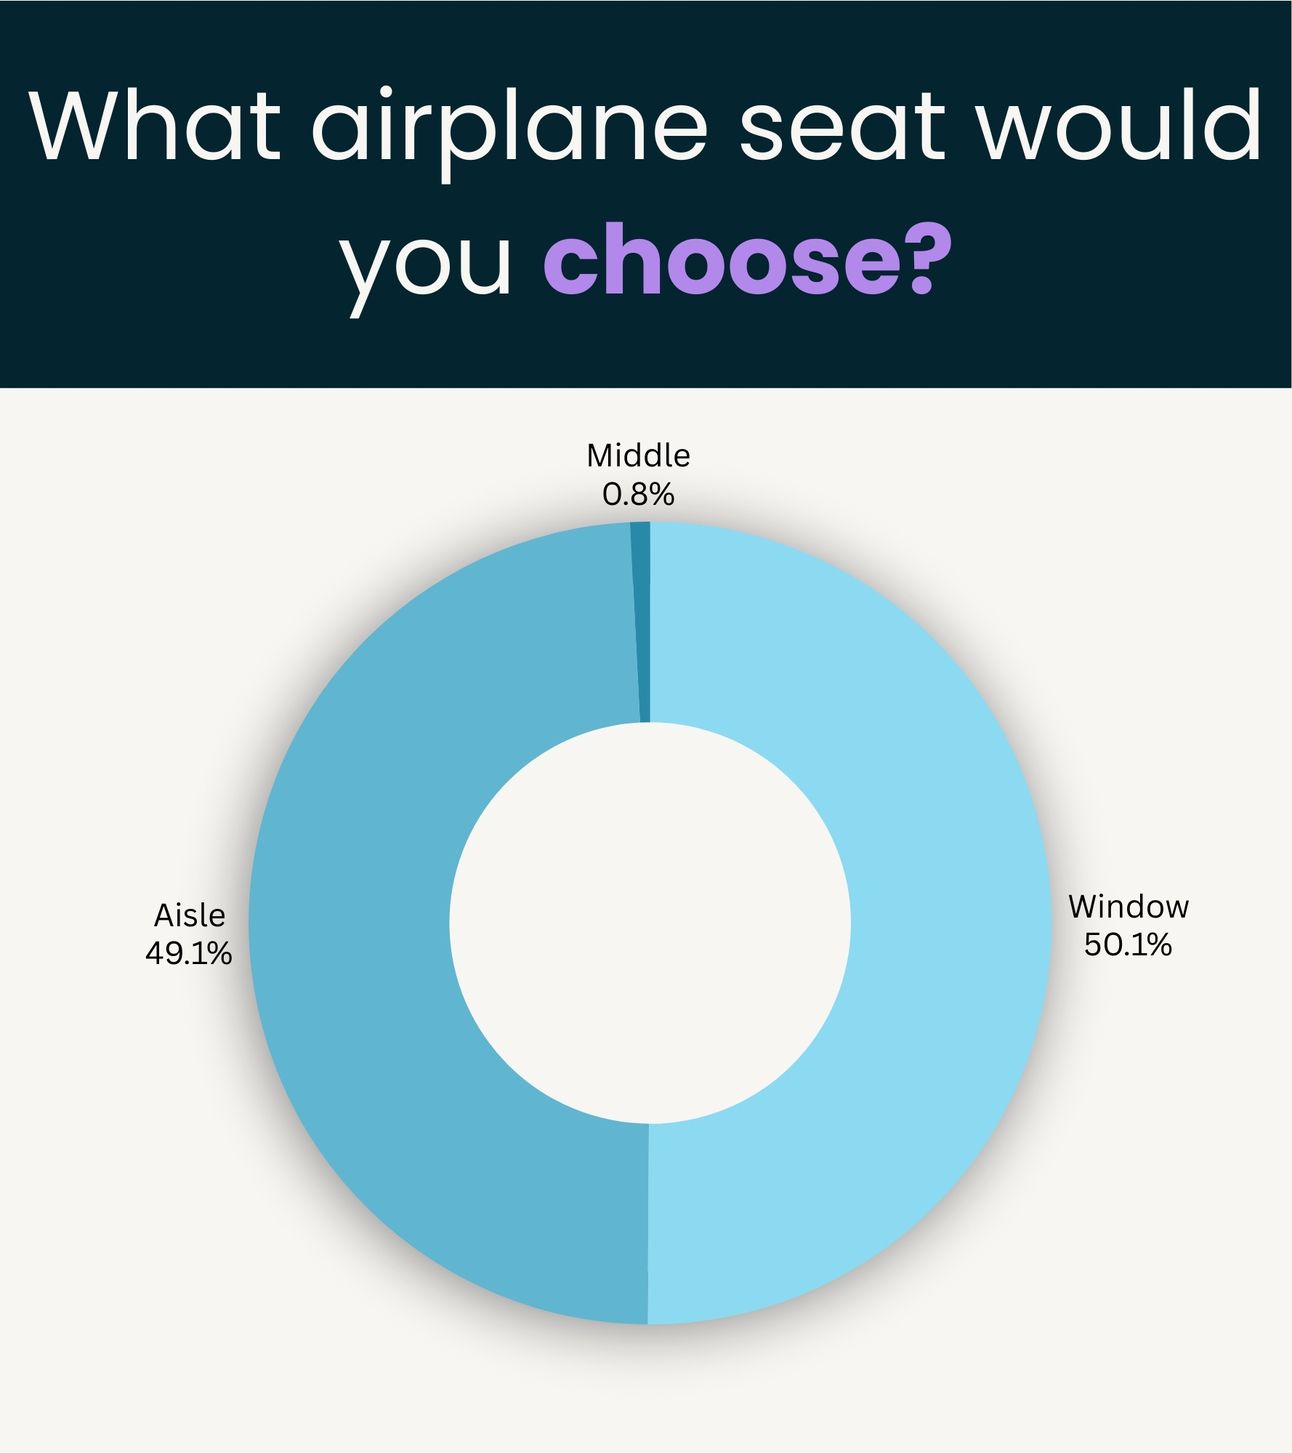Select the word "airplane" in the heading

(x=510, y=128)
